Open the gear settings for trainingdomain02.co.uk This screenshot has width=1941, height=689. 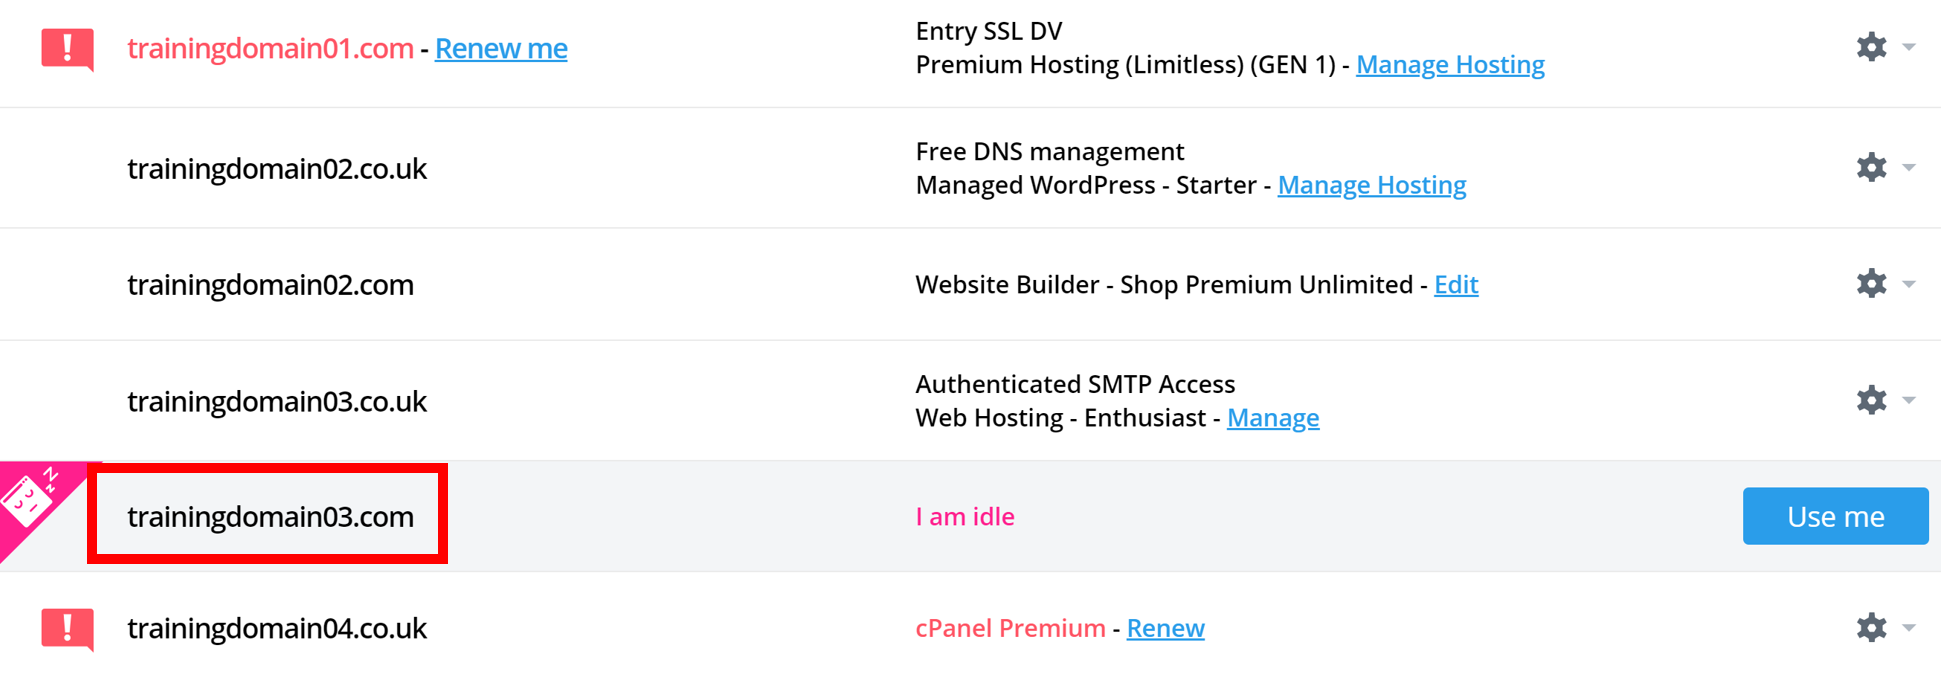point(1871,167)
